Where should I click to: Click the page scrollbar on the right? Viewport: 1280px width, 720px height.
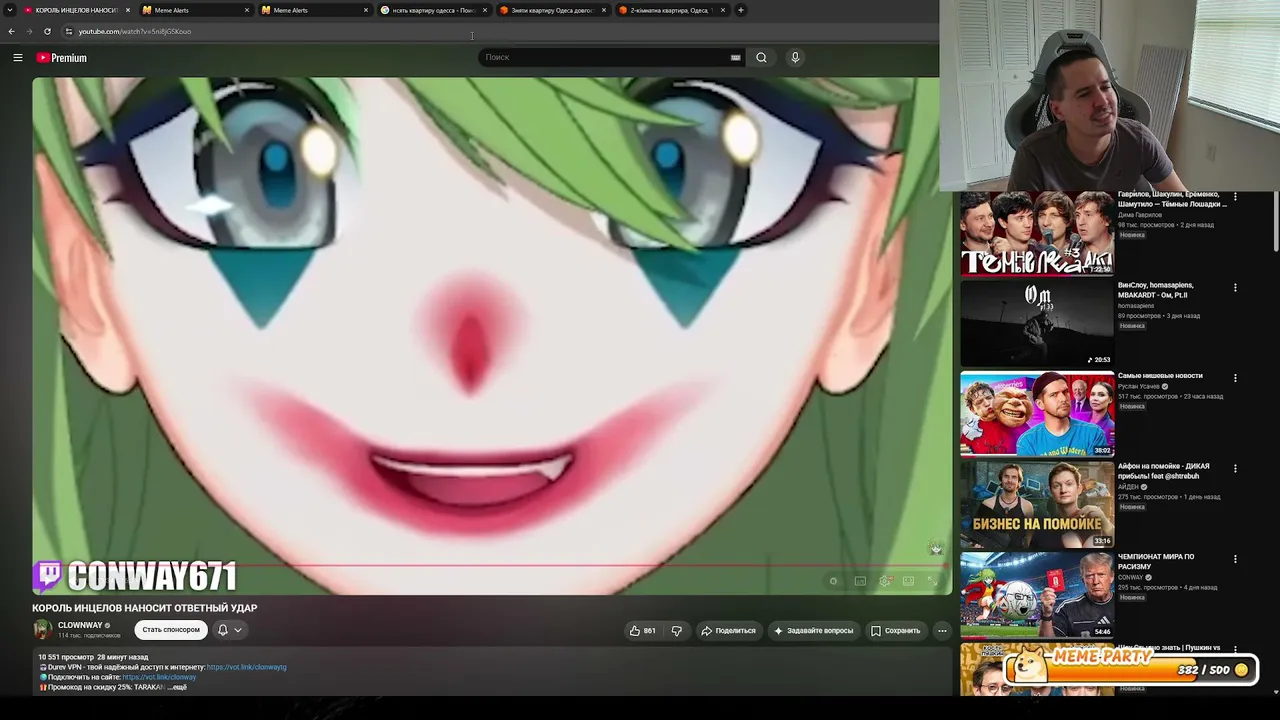coord(1277,220)
